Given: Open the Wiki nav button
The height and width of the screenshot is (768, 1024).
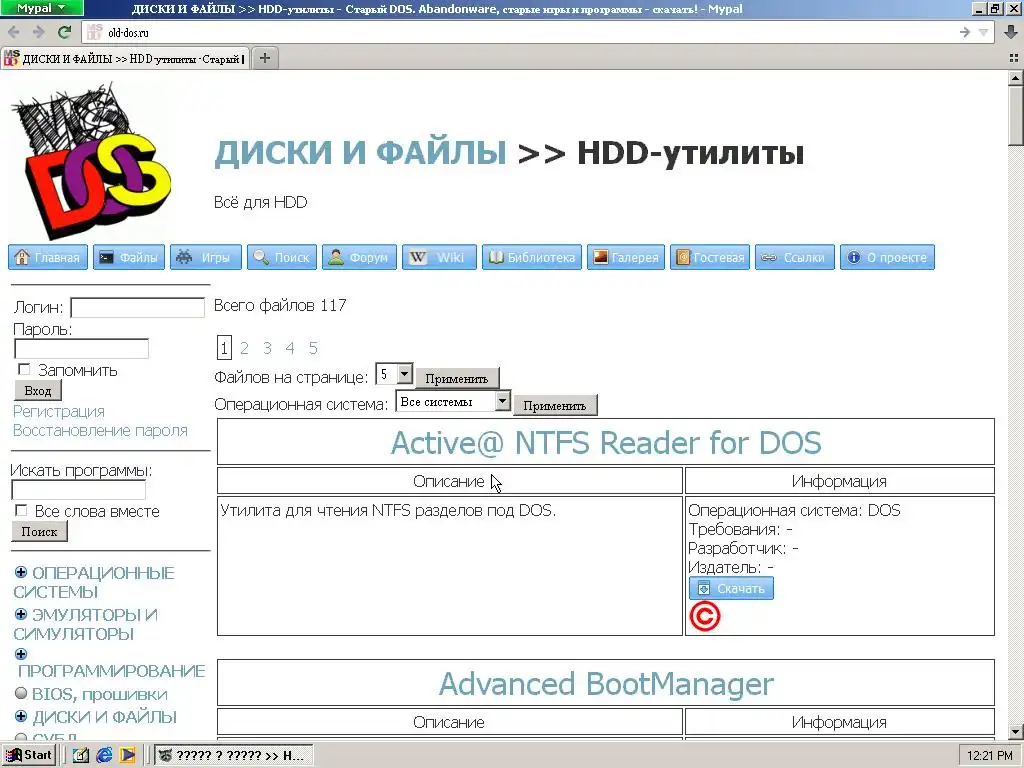Looking at the screenshot, I should point(439,257).
